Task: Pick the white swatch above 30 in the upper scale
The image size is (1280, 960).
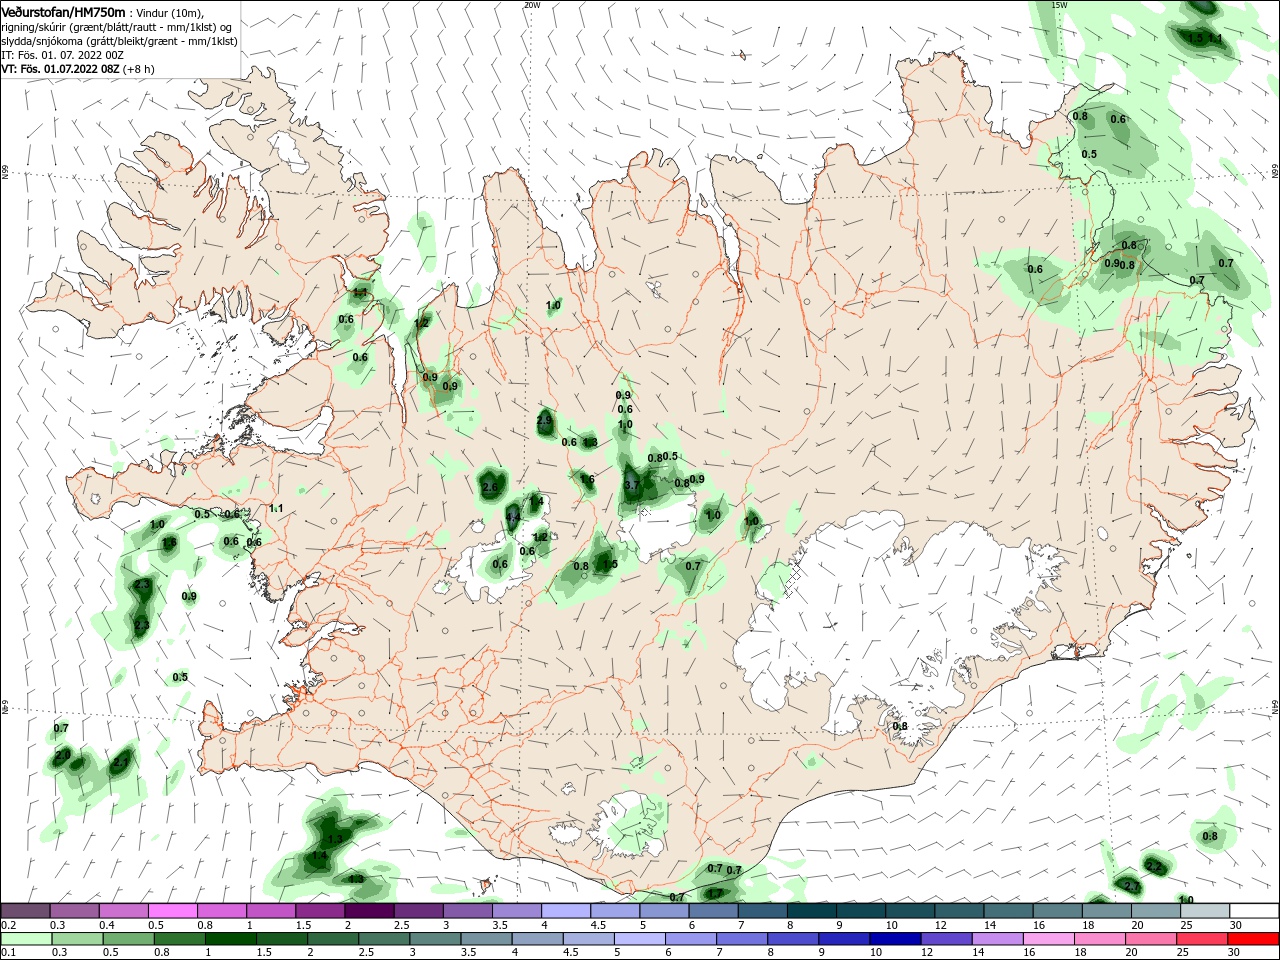Action: [1254, 911]
